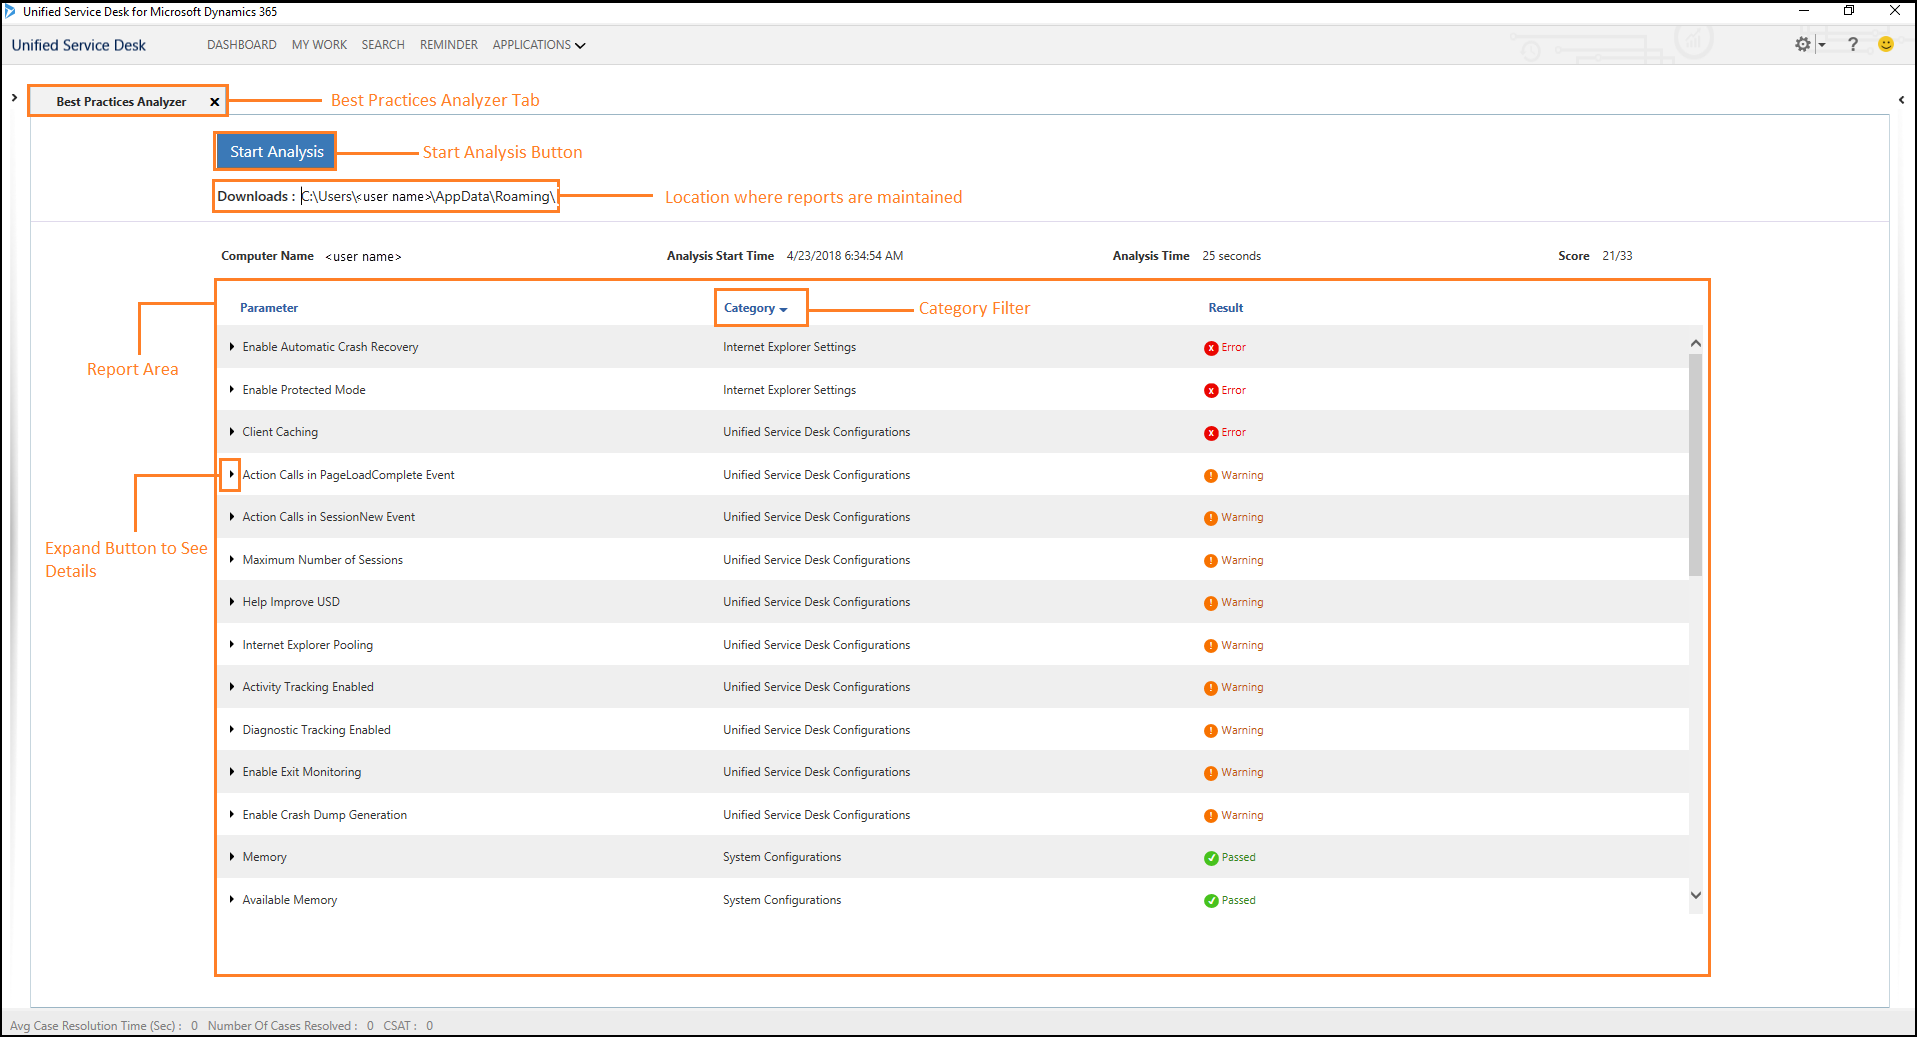Click the smiley feedback icon

click(x=1886, y=44)
